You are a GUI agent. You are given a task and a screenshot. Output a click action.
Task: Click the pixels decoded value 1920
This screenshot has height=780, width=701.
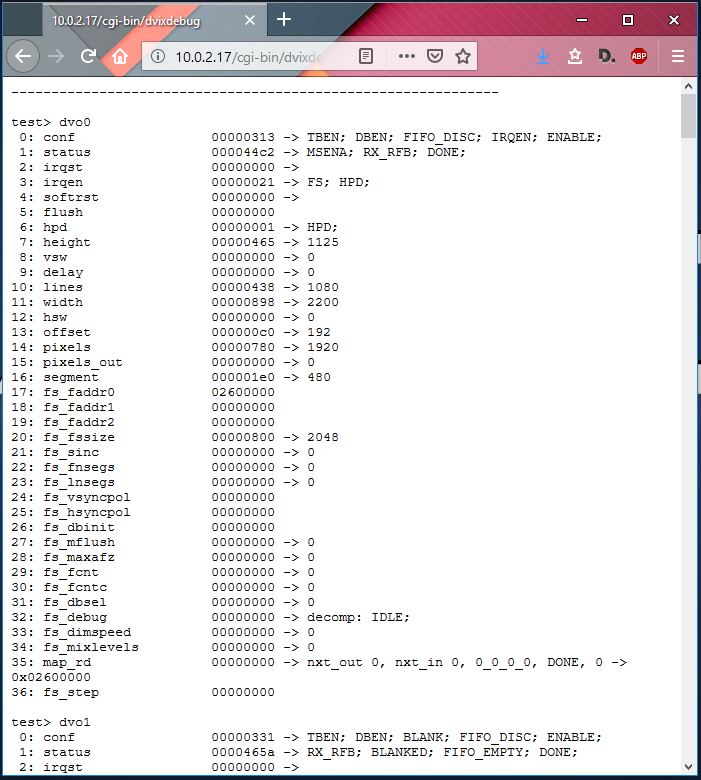click(323, 347)
